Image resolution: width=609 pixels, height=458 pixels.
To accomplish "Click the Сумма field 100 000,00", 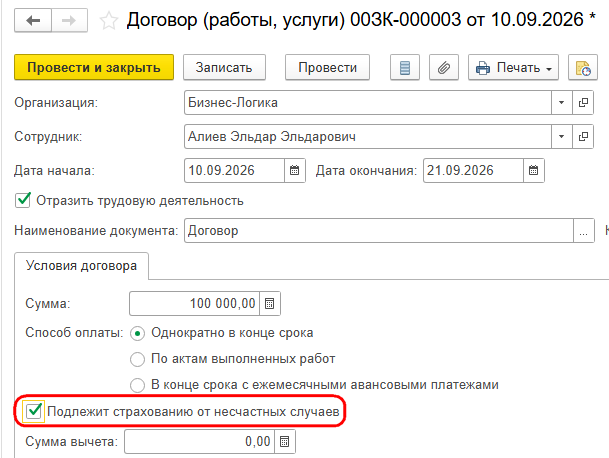I will pyautogui.click(x=194, y=303).
